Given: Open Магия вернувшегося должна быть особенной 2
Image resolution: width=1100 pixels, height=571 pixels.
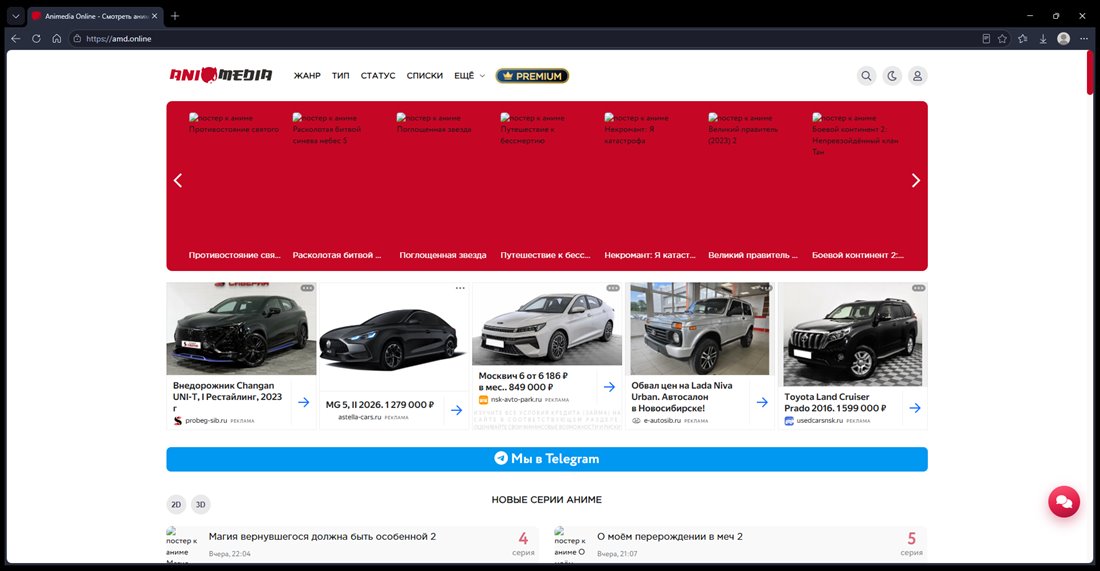Looking at the screenshot, I should [x=322, y=537].
